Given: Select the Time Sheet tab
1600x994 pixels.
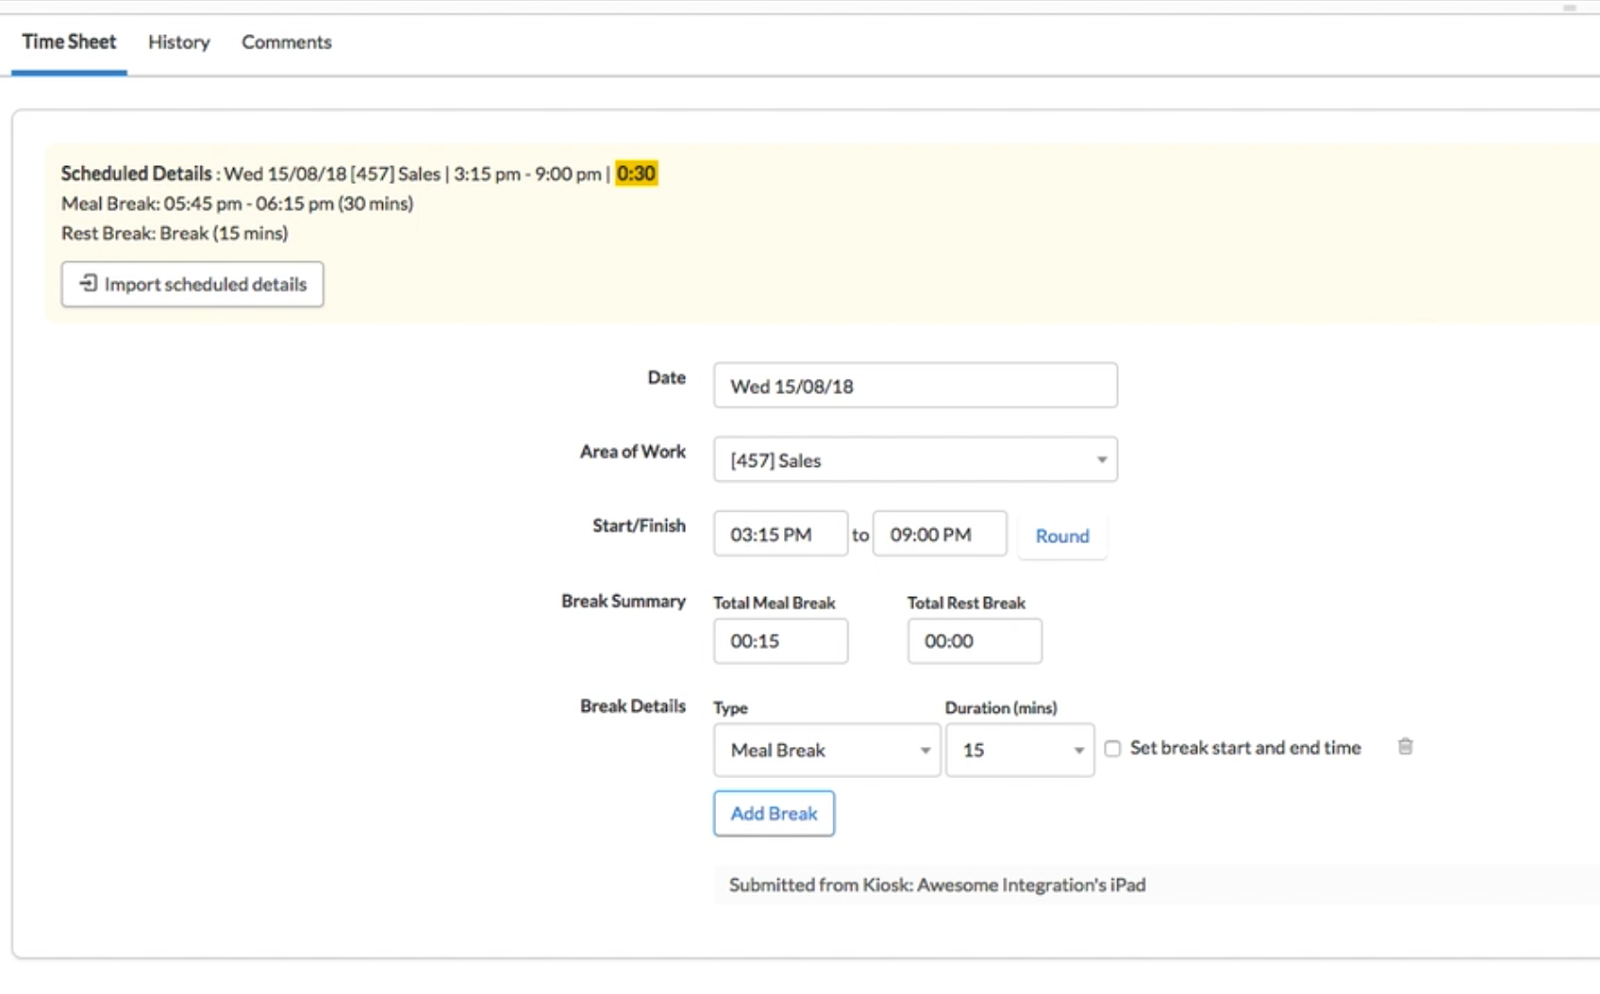Looking at the screenshot, I should (69, 42).
